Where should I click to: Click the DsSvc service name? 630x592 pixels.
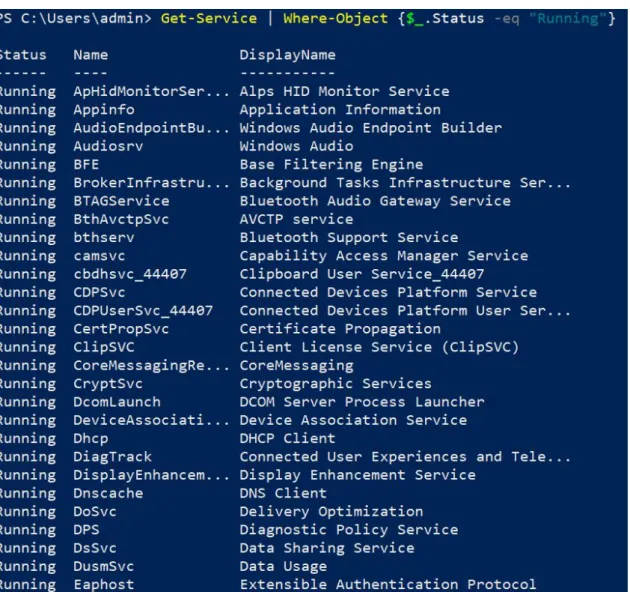coord(95,548)
